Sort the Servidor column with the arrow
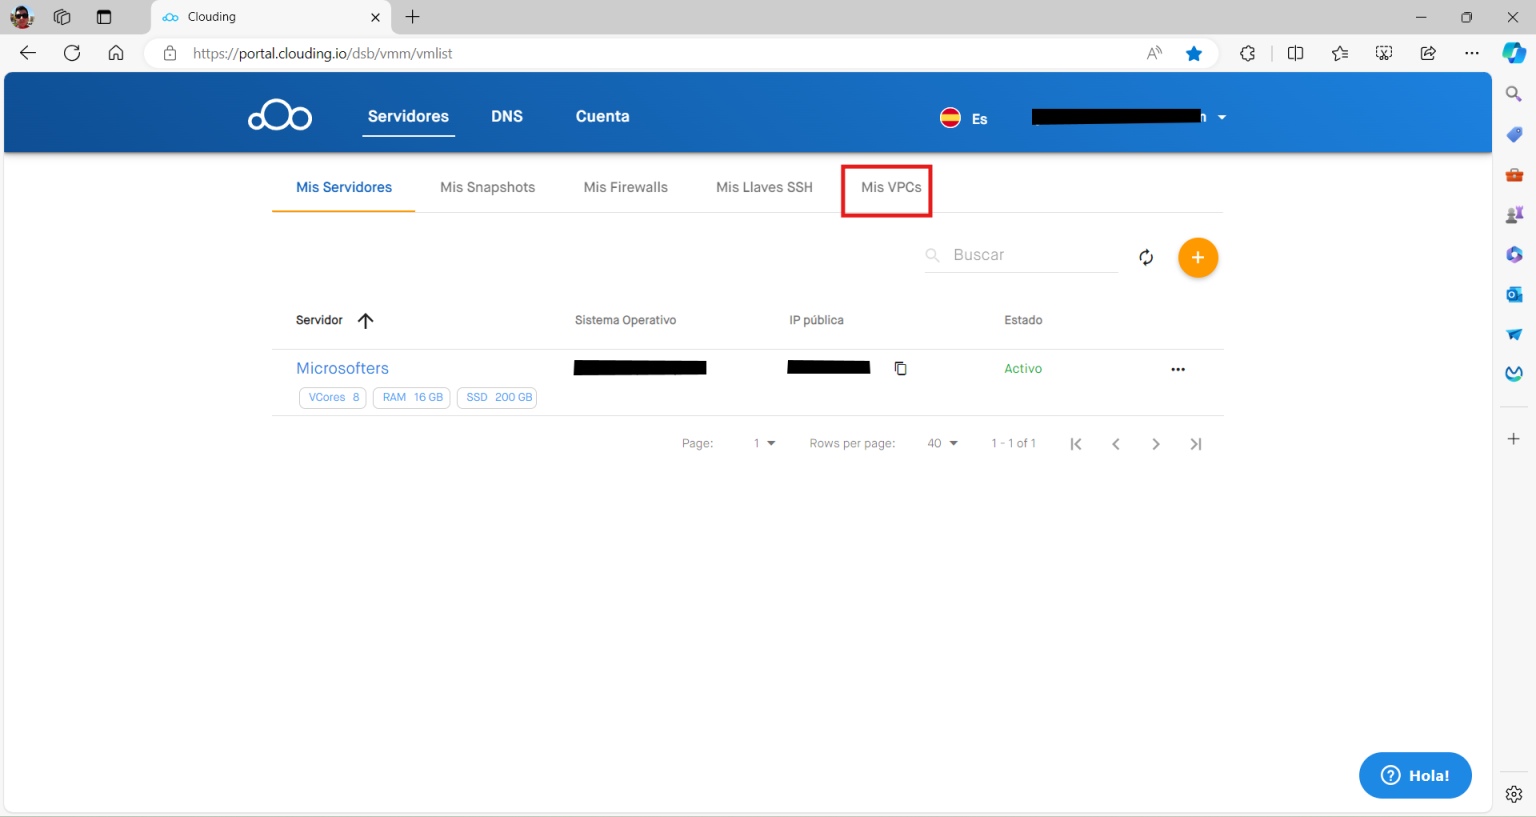1536x817 pixels. tap(365, 320)
